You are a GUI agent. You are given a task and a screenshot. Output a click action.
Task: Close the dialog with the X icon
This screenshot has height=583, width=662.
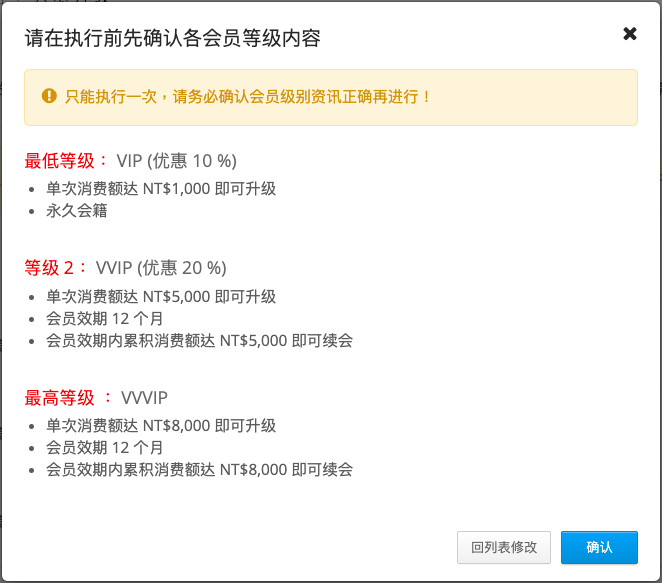tap(629, 33)
